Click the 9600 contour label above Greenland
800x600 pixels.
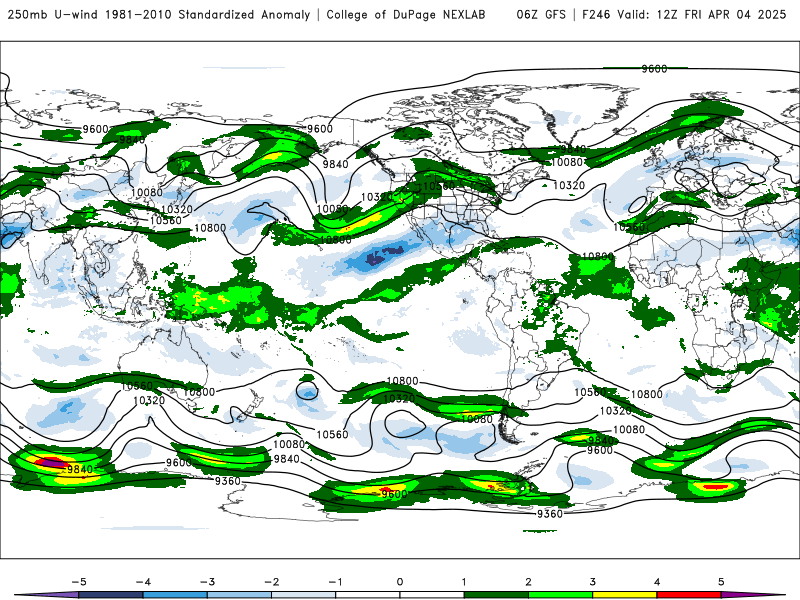coord(654,69)
